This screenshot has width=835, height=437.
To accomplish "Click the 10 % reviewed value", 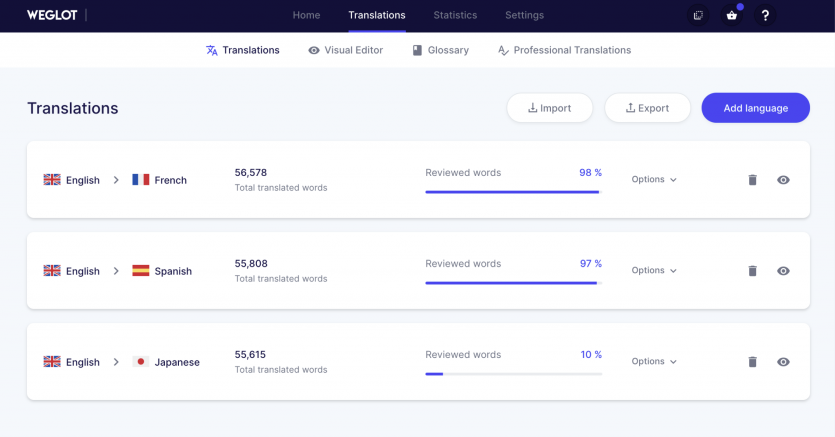I will click(x=591, y=354).
